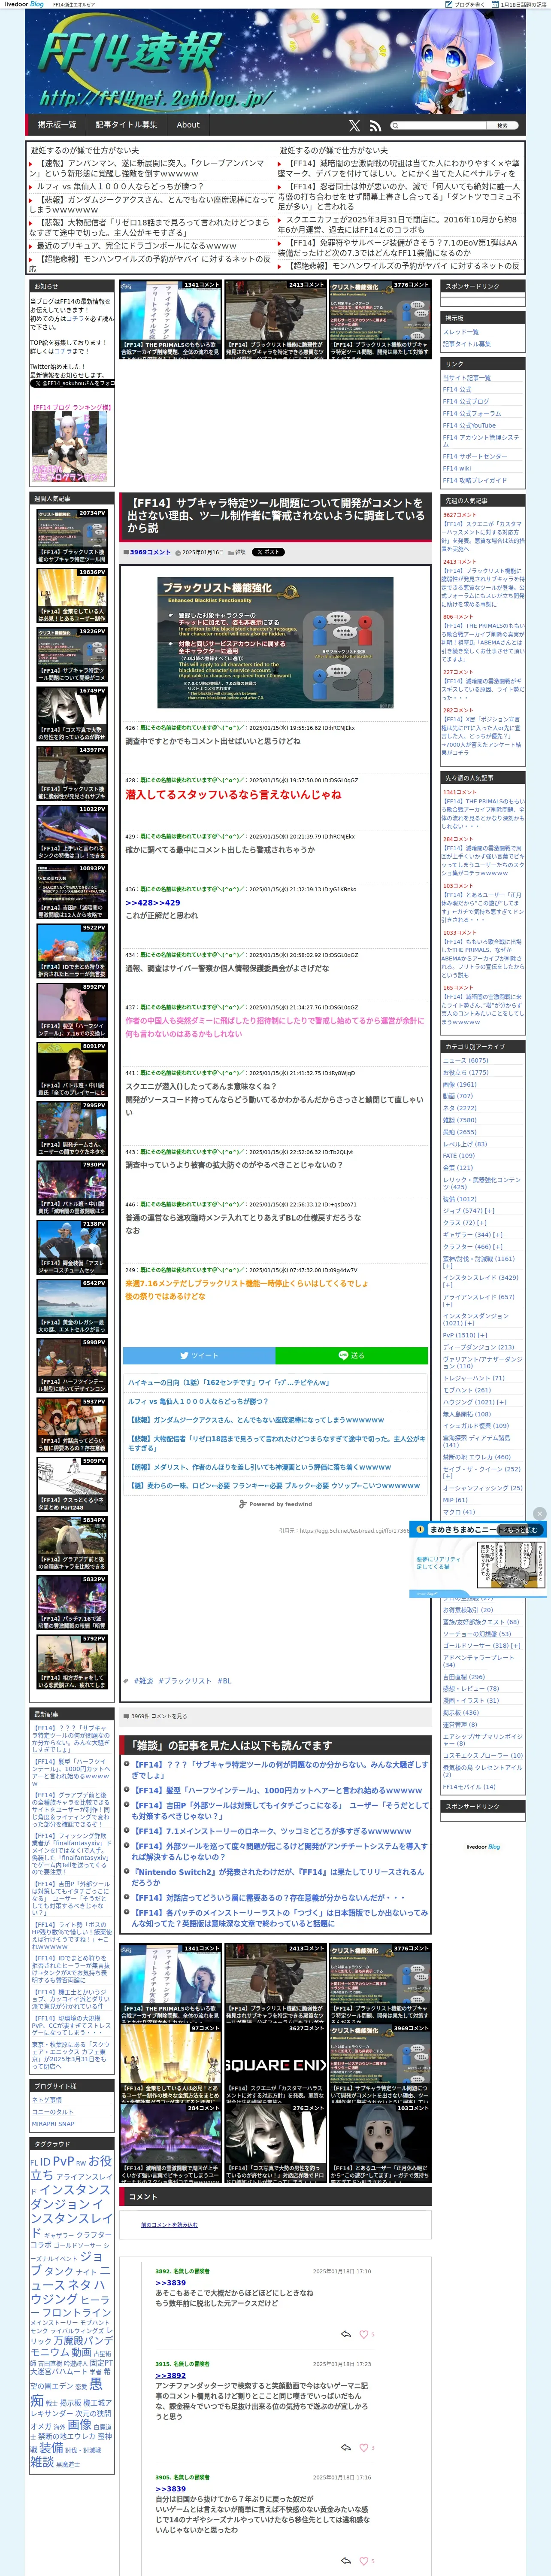551x2576 pixels.
Task: Open the 記事タイトル募集 menu item in nav bar
Action: (x=126, y=125)
